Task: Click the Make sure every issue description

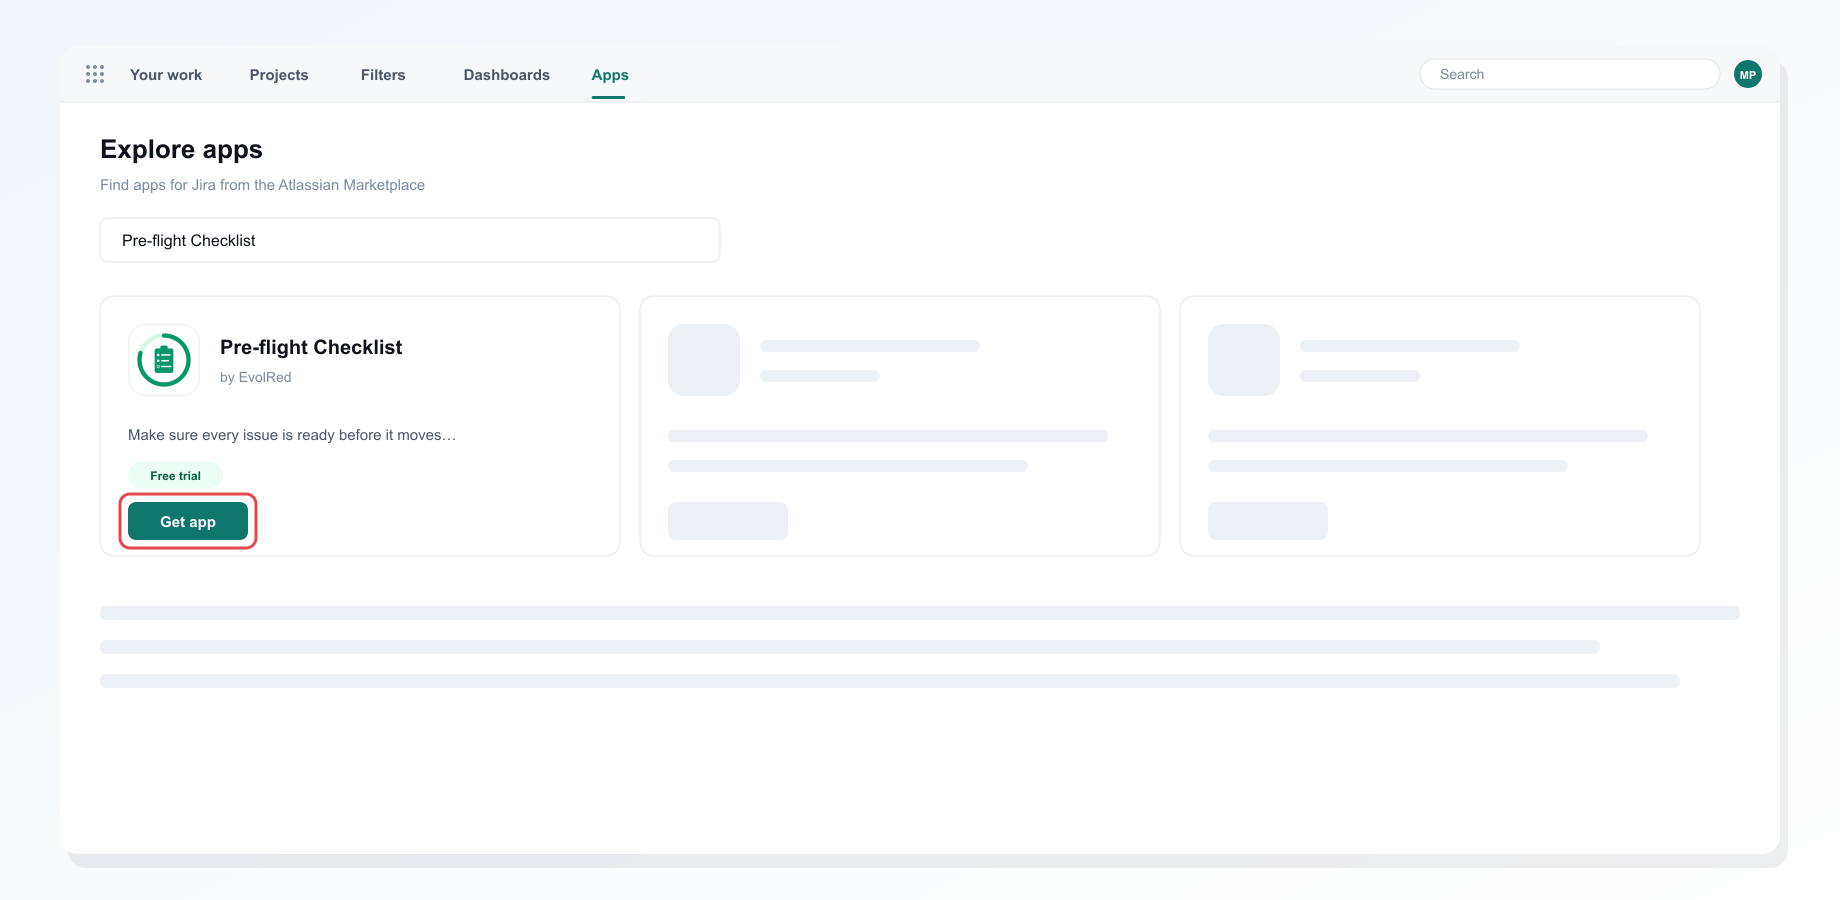Action: 292,435
